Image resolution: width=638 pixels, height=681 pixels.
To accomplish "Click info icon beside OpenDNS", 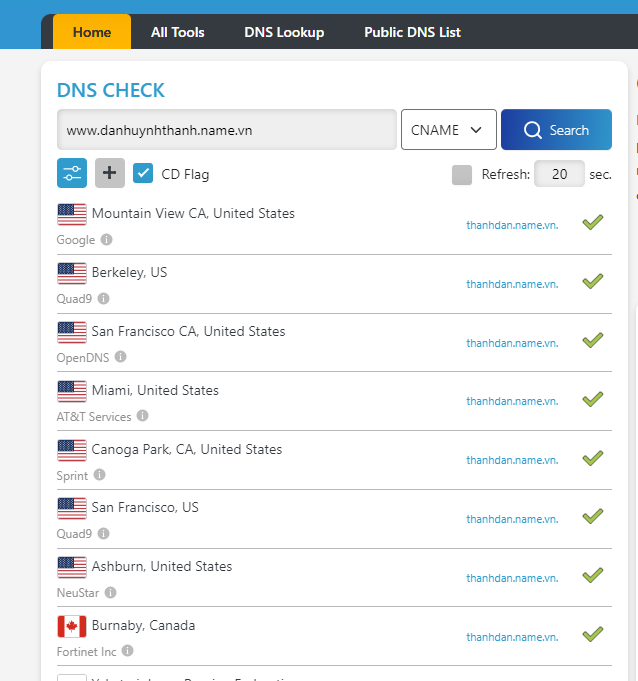I will pyautogui.click(x=121, y=357).
